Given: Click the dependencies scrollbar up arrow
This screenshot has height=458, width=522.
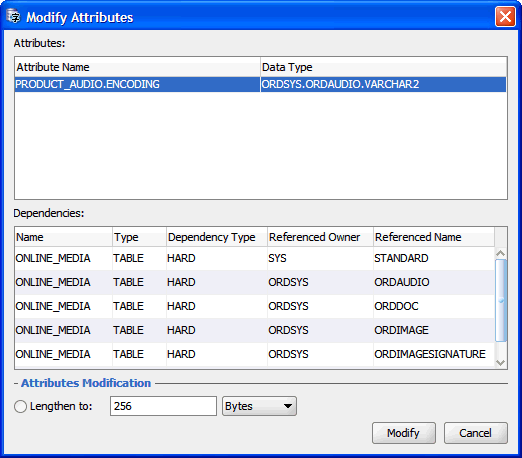Looking at the screenshot, I should [500, 253].
